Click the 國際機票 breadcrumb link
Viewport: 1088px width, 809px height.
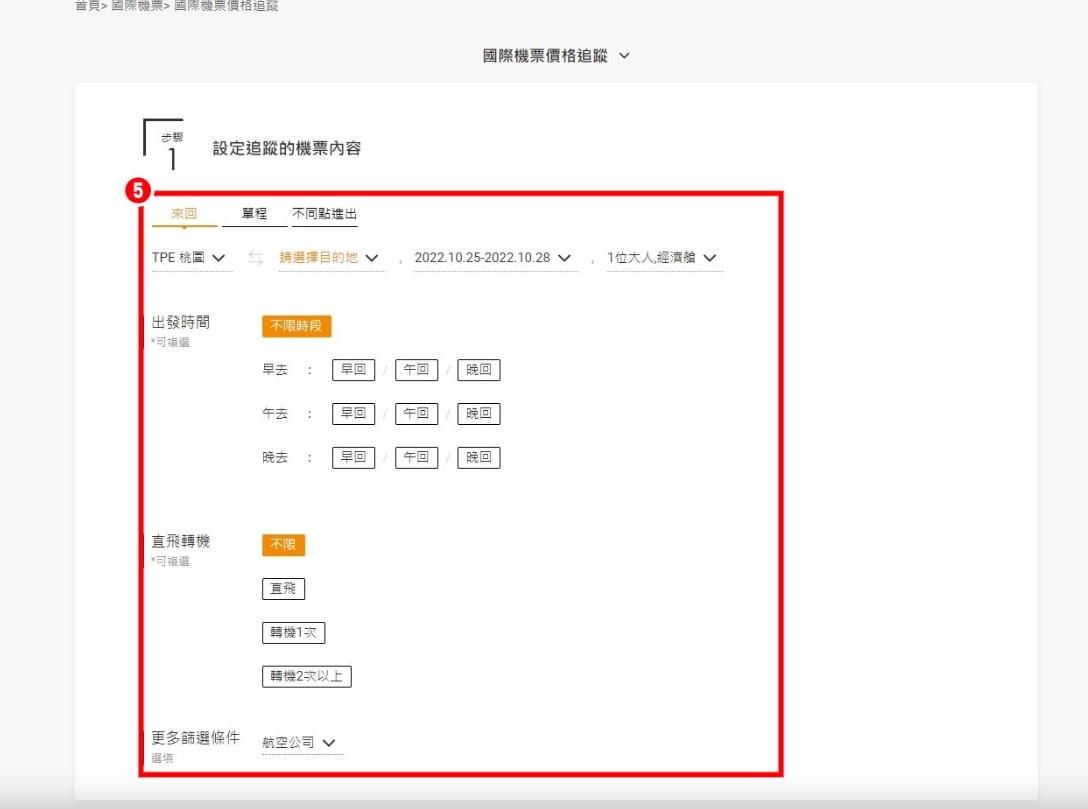136,6
